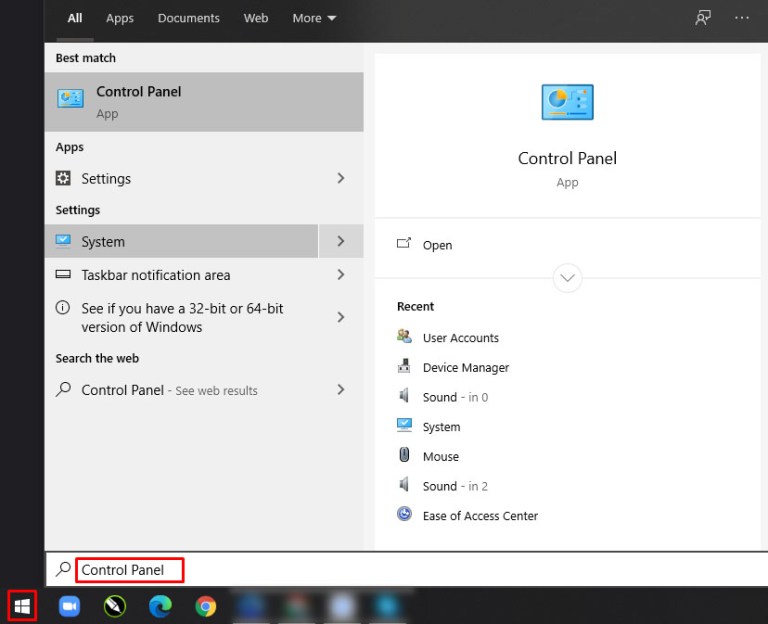Image resolution: width=768 pixels, height=624 pixels.
Task: Open Google Chrome from the taskbar
Action: coord(205,606)
